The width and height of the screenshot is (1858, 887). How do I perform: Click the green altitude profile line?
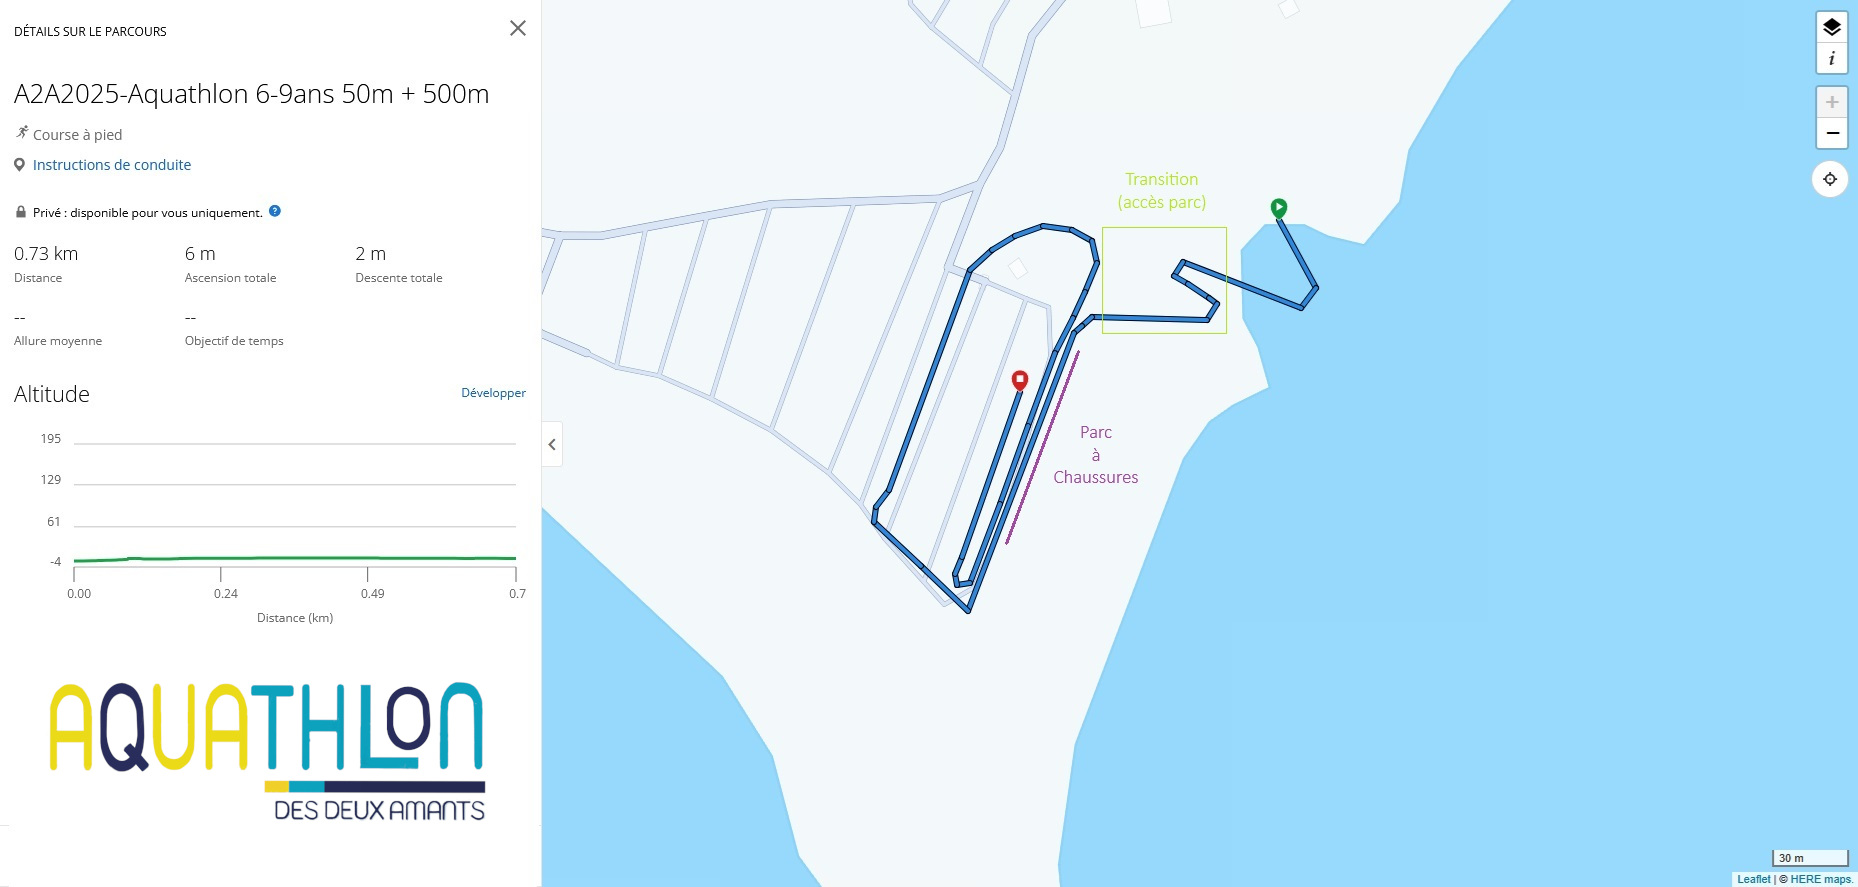tap(295, 558)
